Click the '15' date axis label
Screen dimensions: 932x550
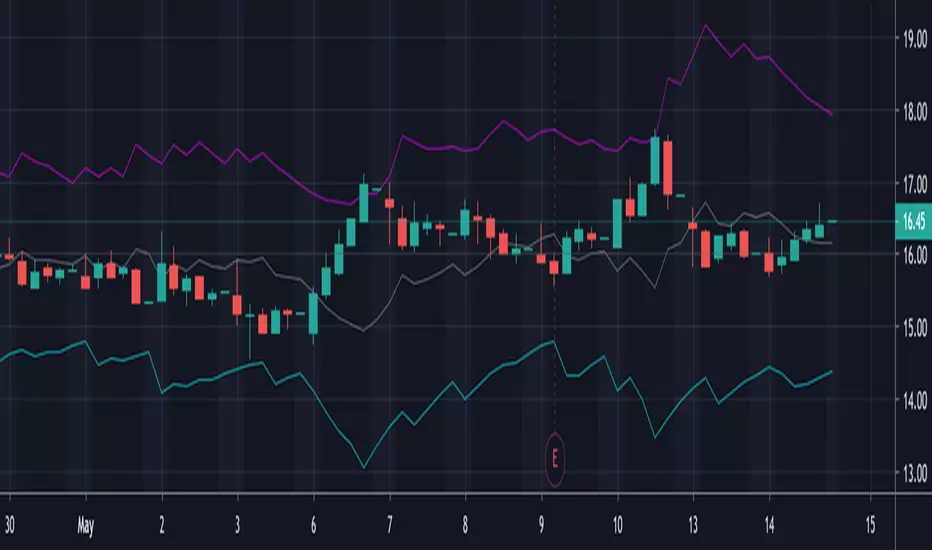870,525
